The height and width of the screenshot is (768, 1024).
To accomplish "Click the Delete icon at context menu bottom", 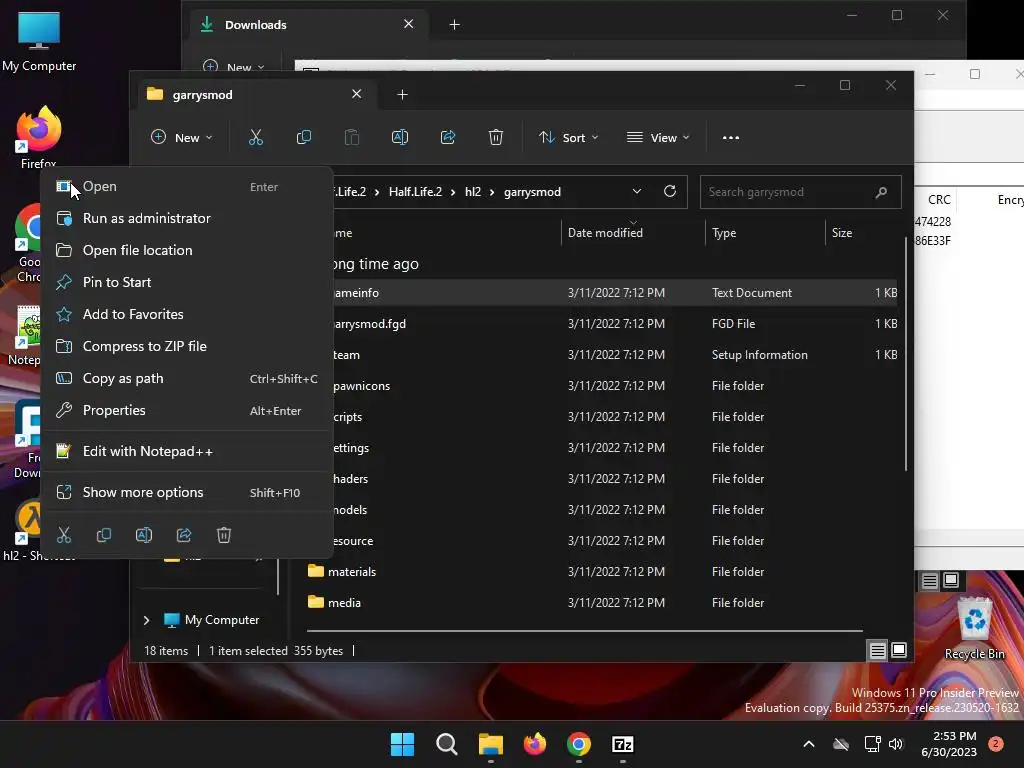I will click(224, 536).
